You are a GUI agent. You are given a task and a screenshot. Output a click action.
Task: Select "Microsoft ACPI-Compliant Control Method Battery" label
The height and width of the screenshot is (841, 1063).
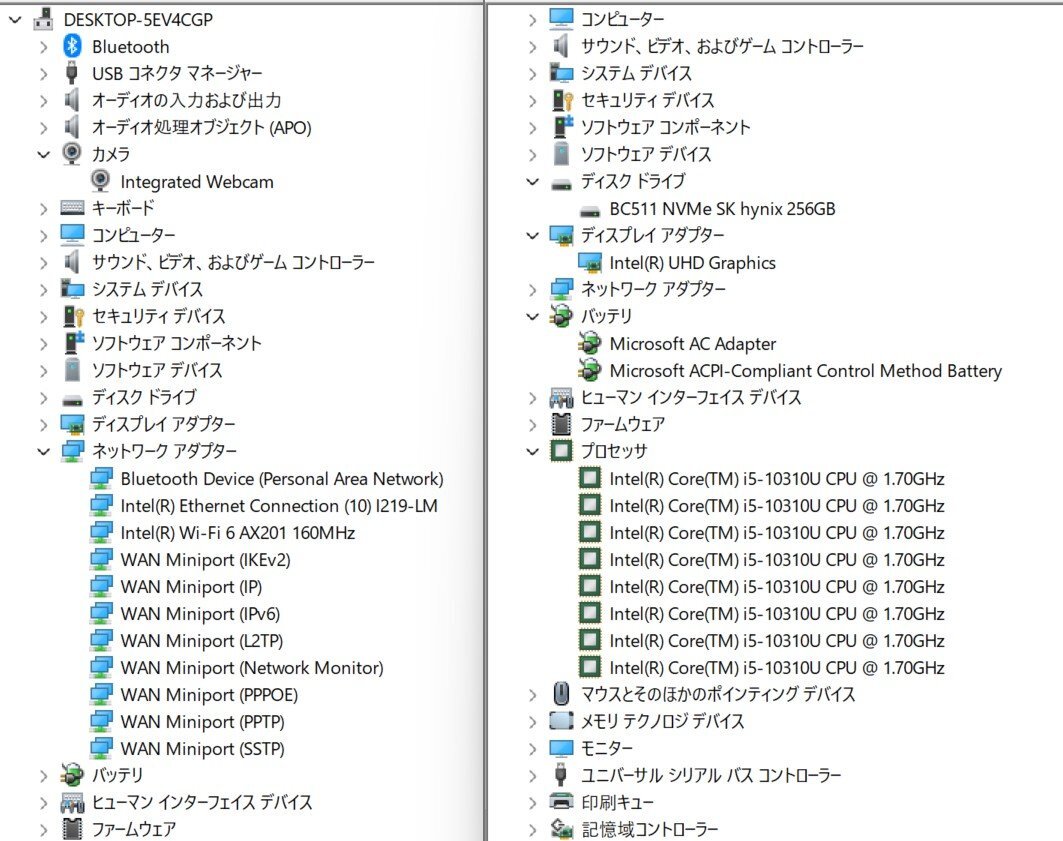[805, 371]
